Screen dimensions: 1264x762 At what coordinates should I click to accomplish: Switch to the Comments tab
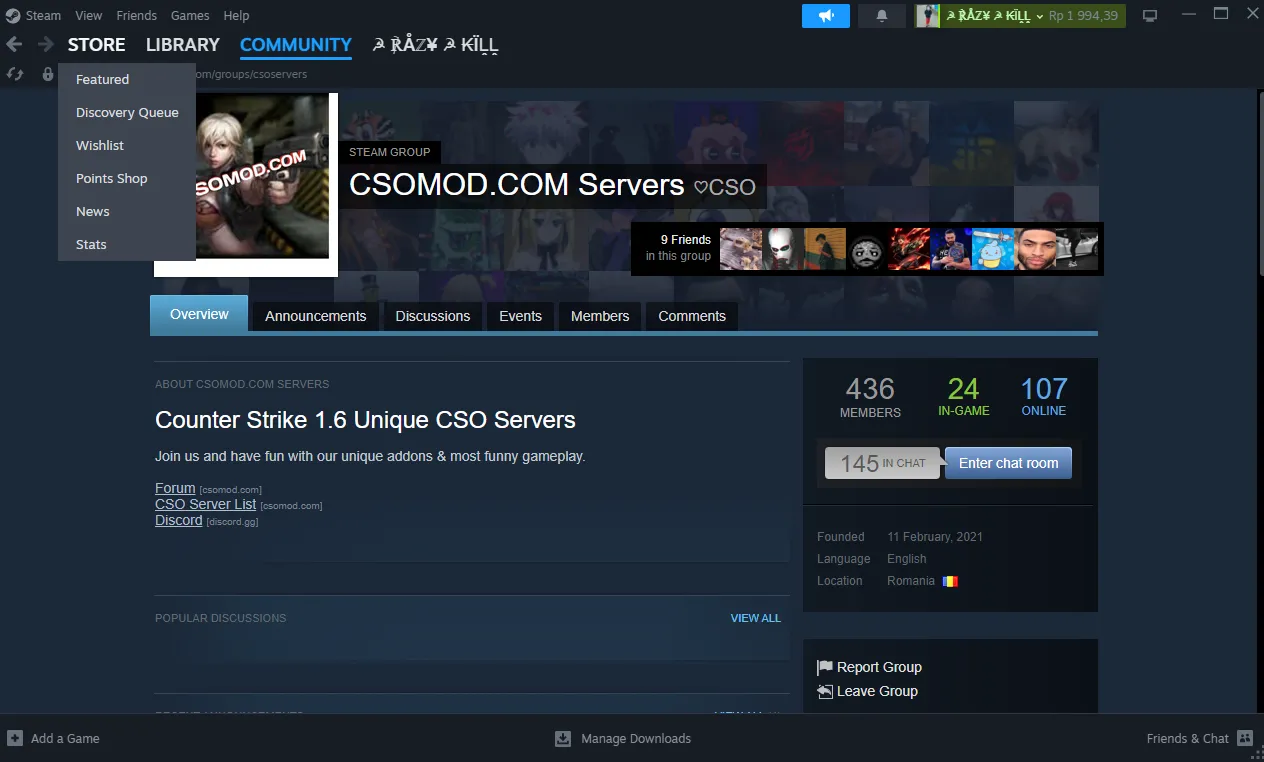pos(692,316)
